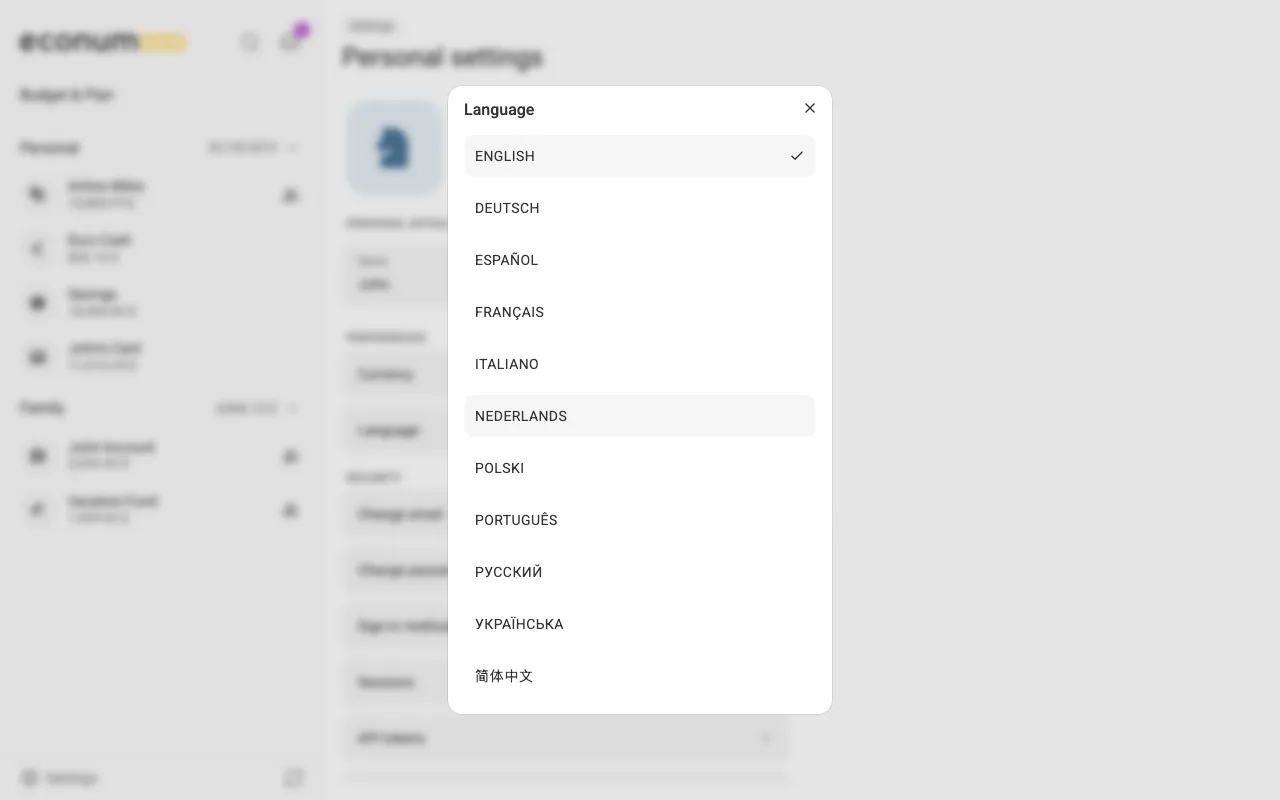
Task: Click the Language dialog title
Action: click(x=499, y=109)
